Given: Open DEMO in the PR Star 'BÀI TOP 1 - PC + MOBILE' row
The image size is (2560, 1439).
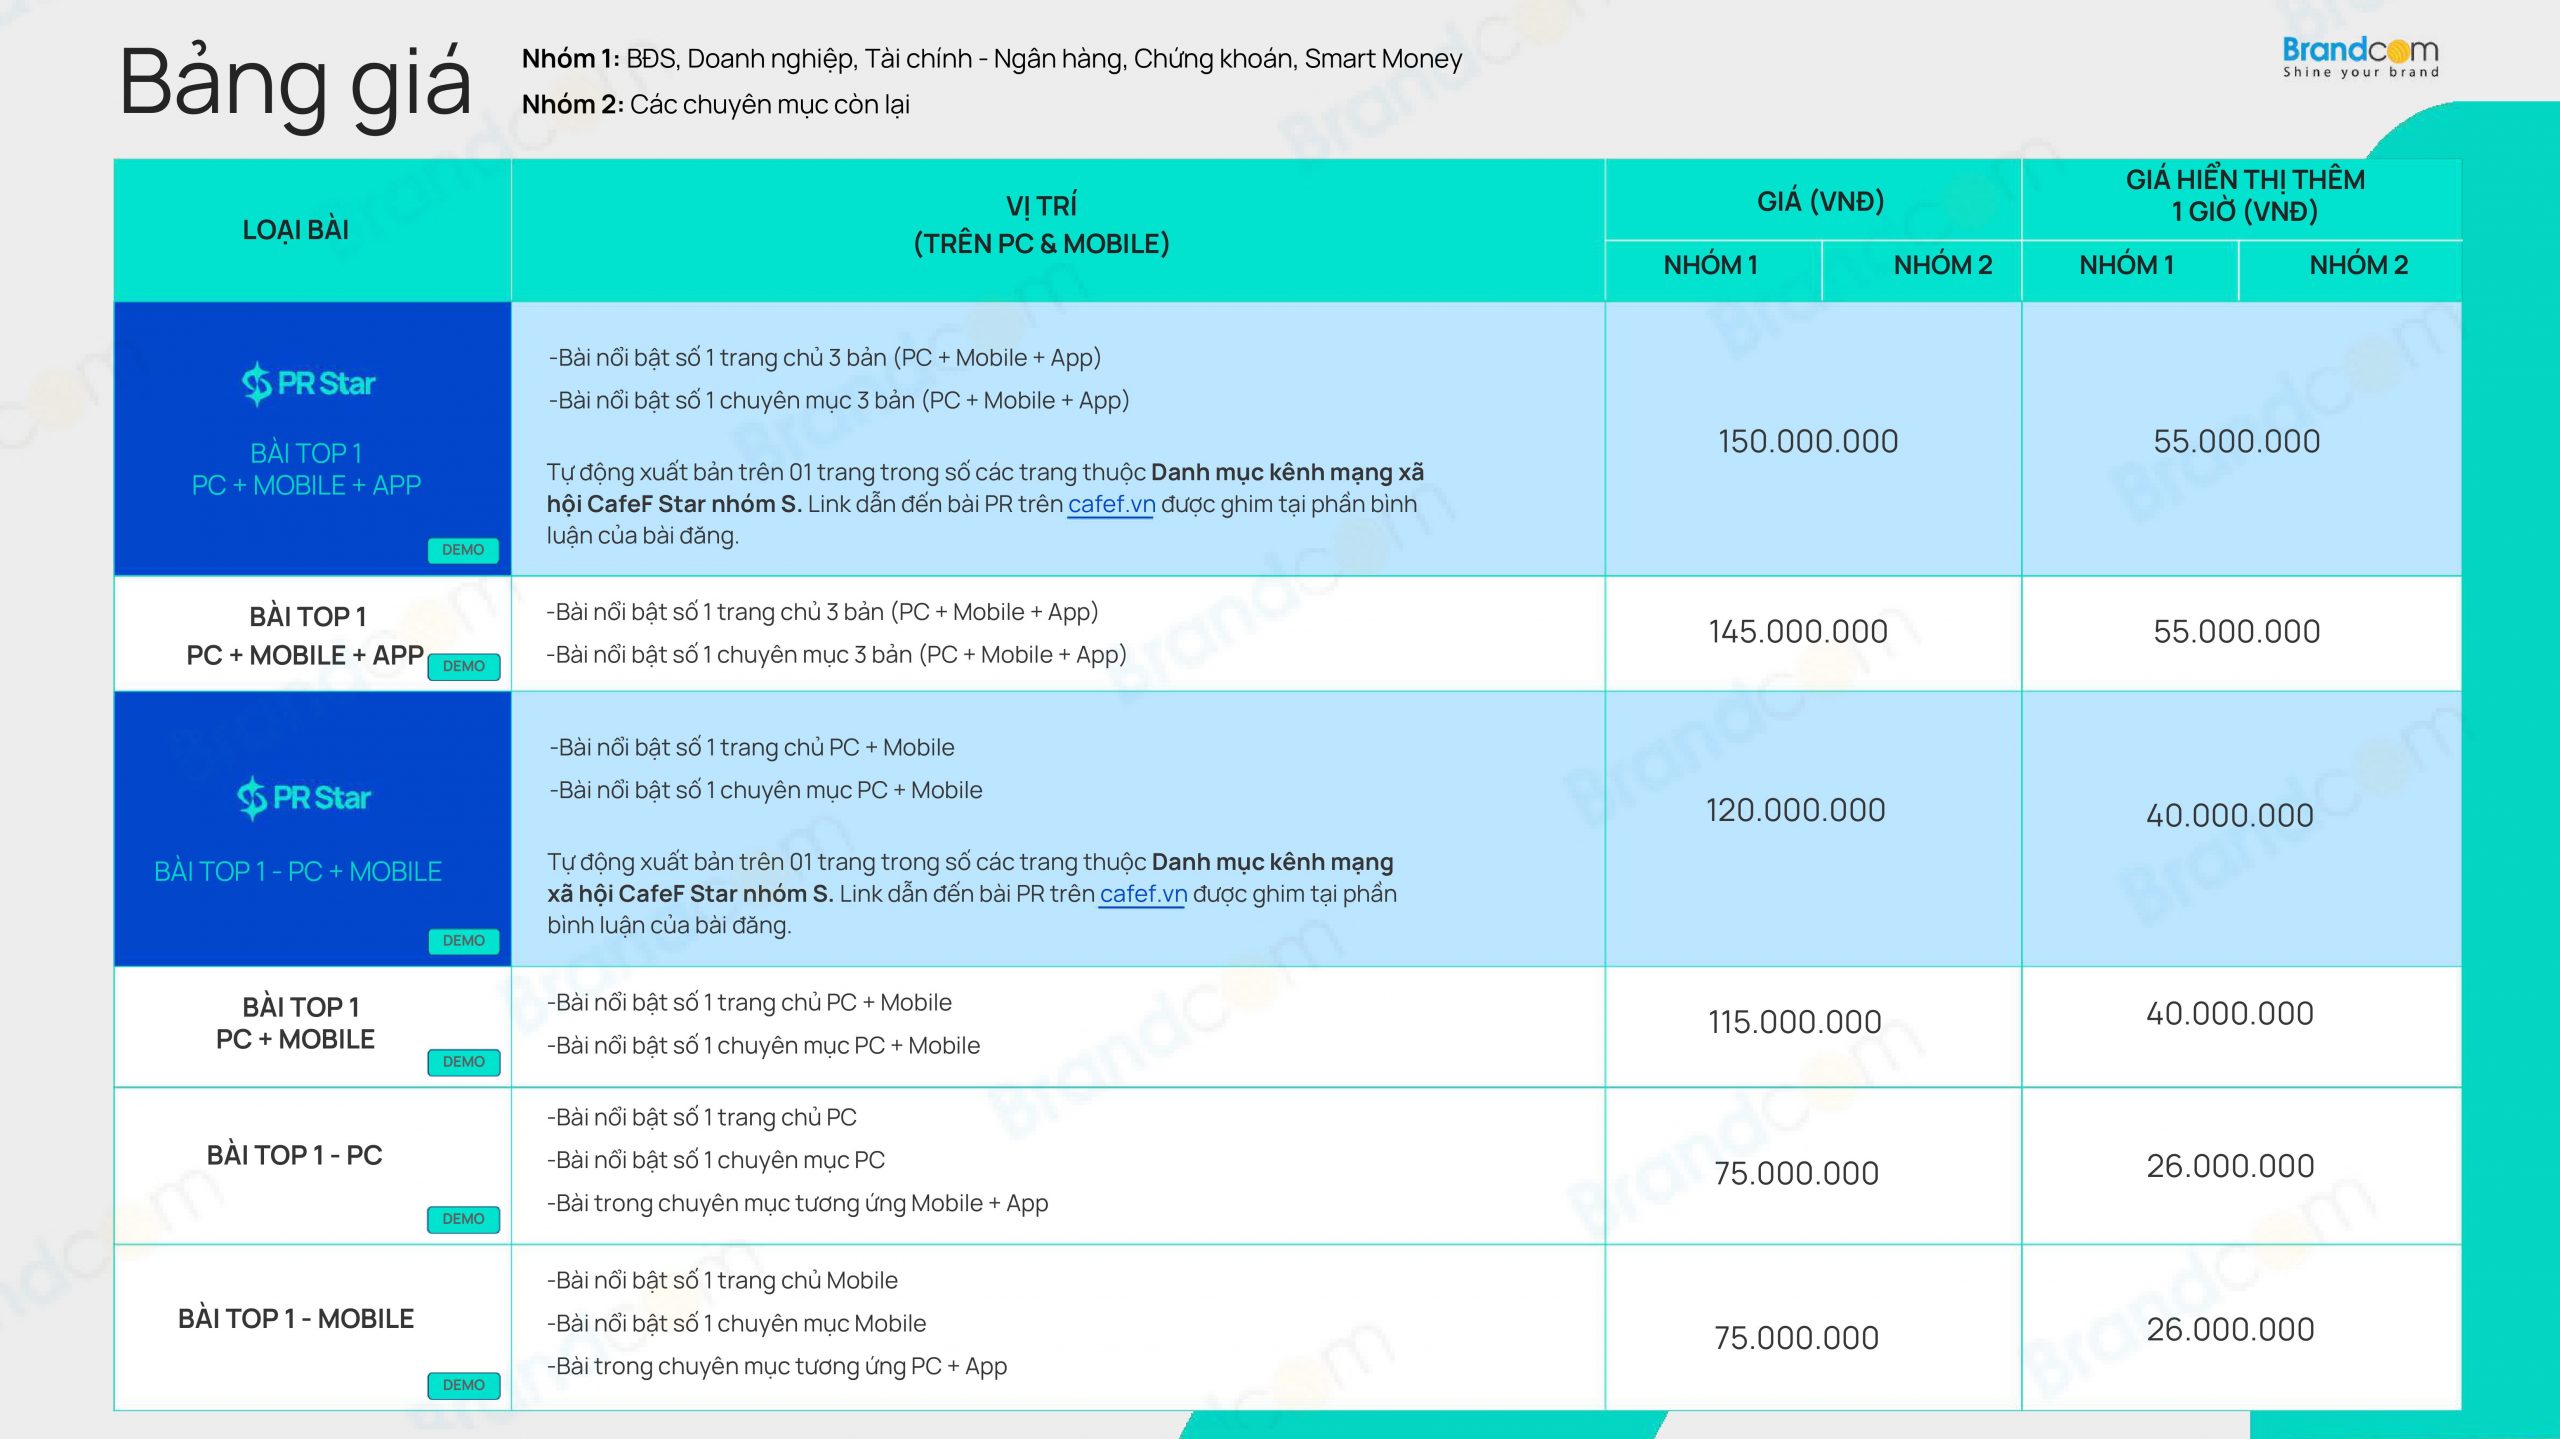Looking at the screenshot, I should (463, 941).
